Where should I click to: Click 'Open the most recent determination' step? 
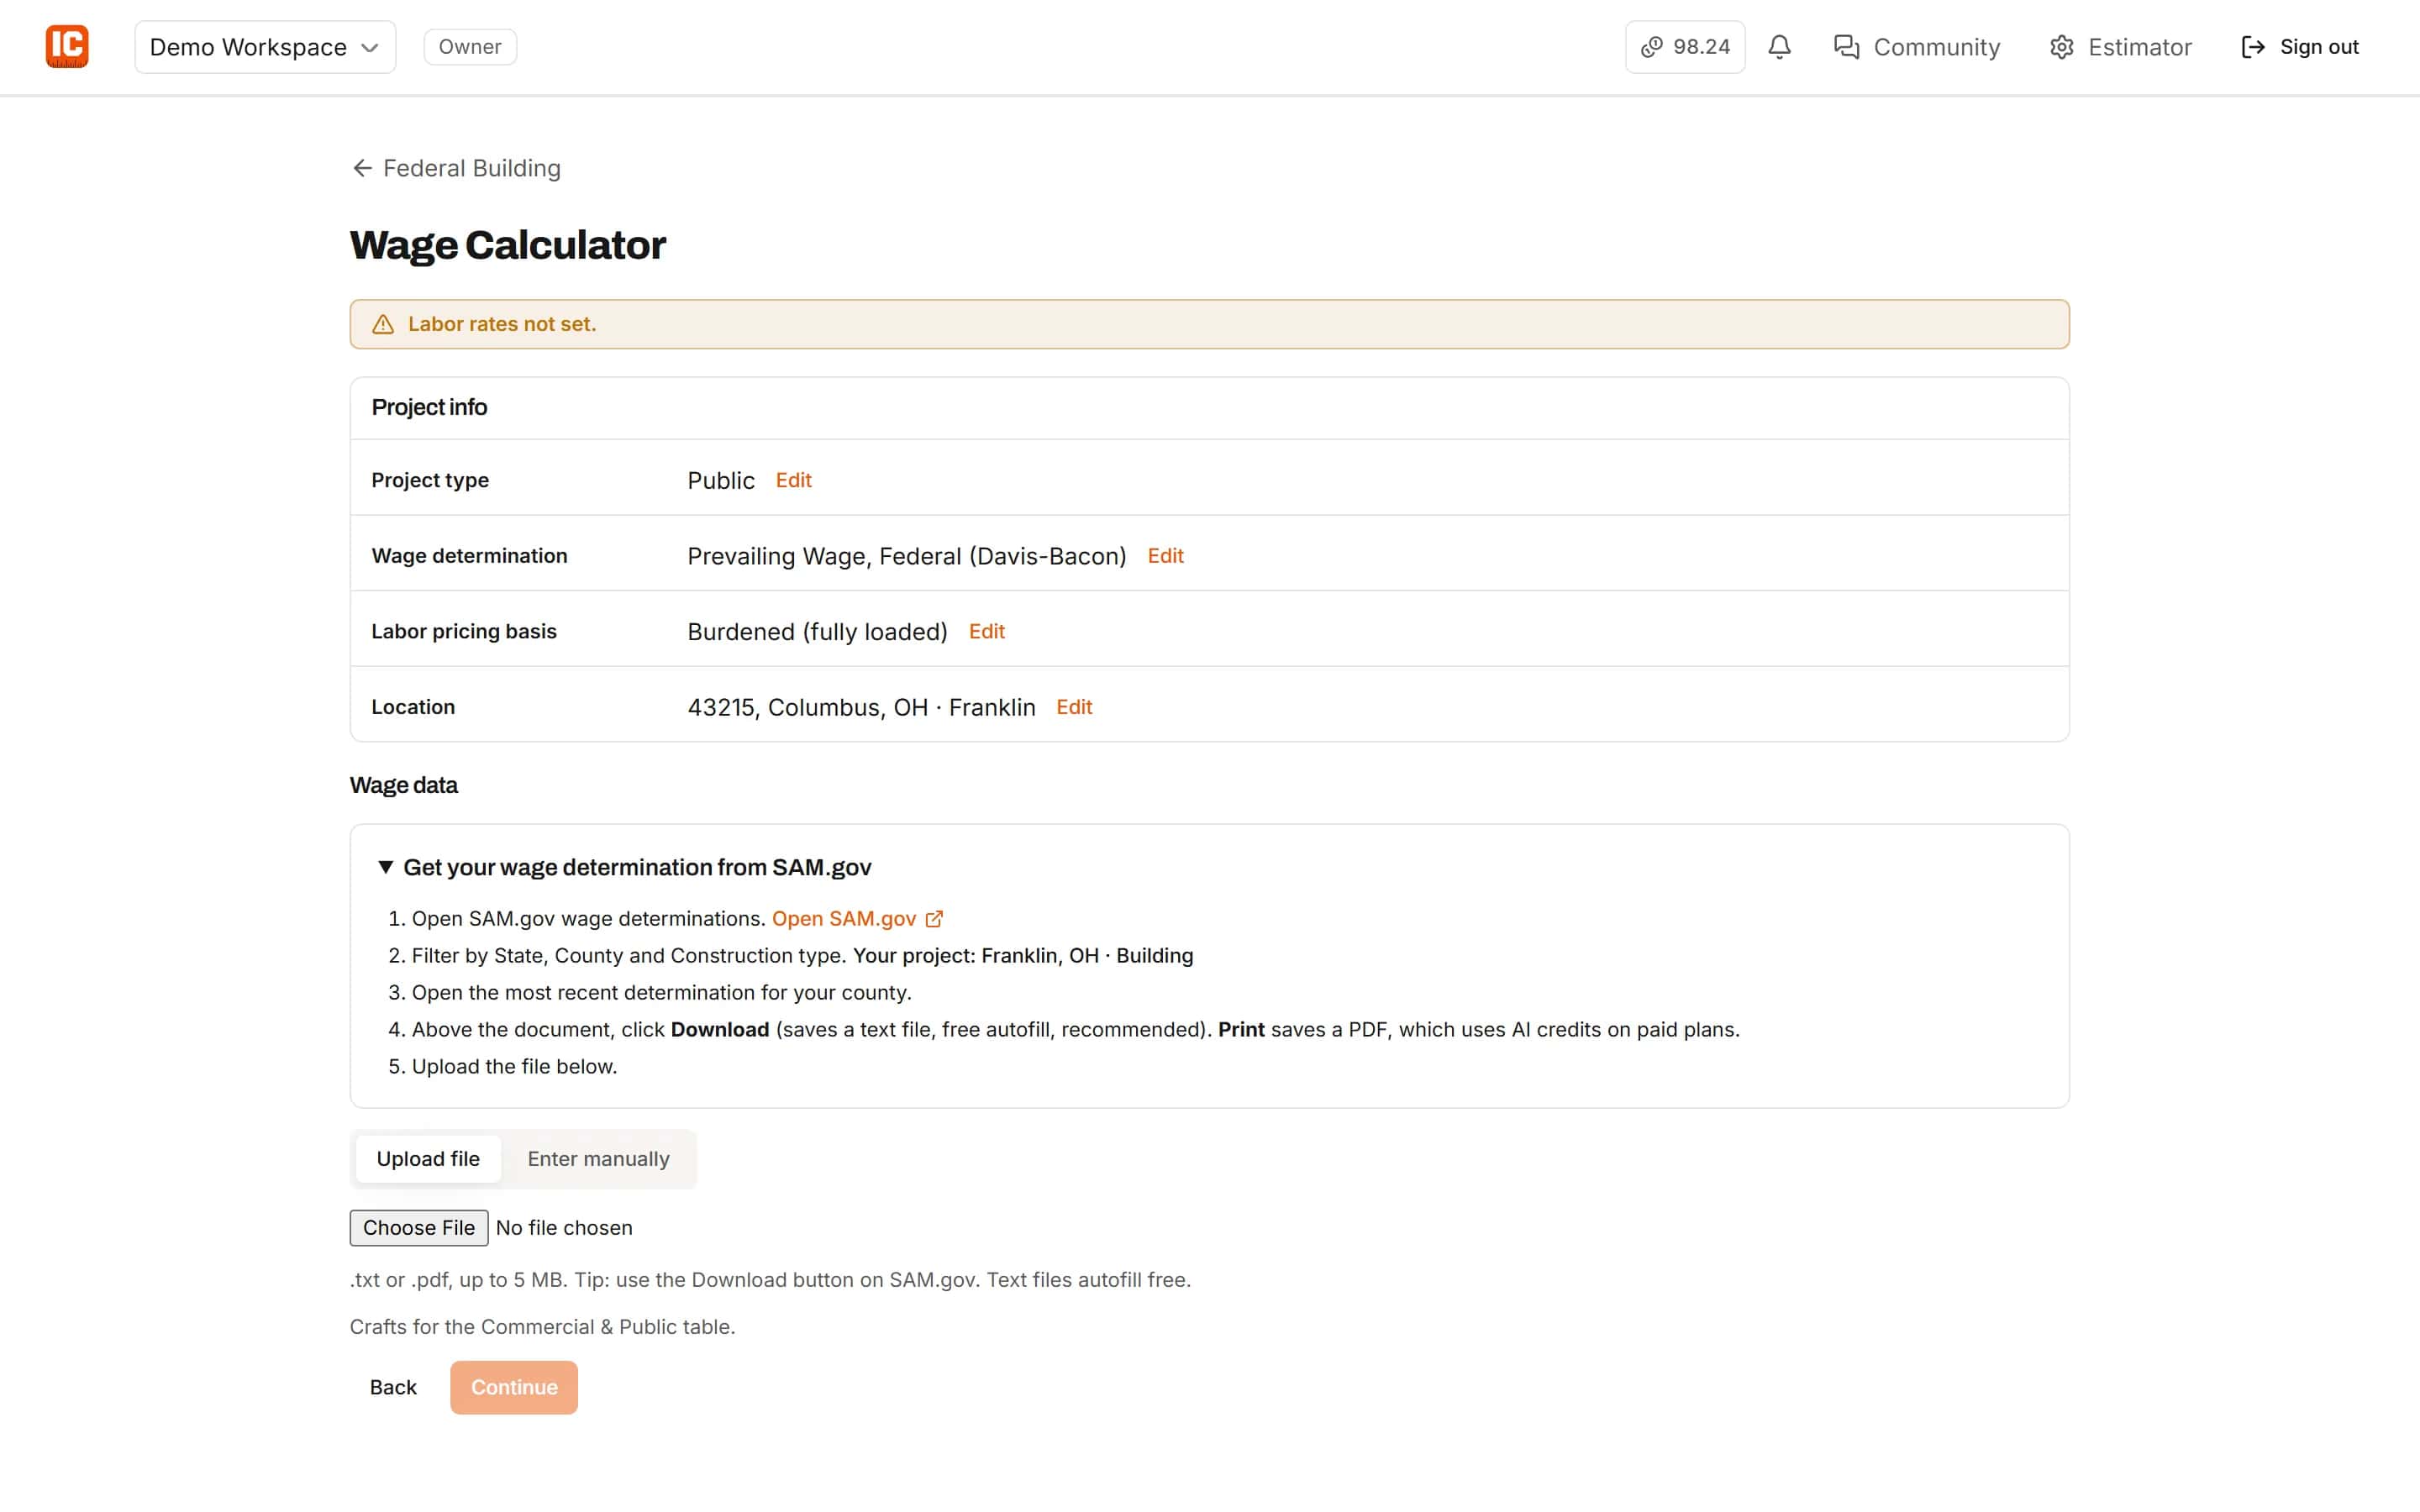tap(661, 993)
